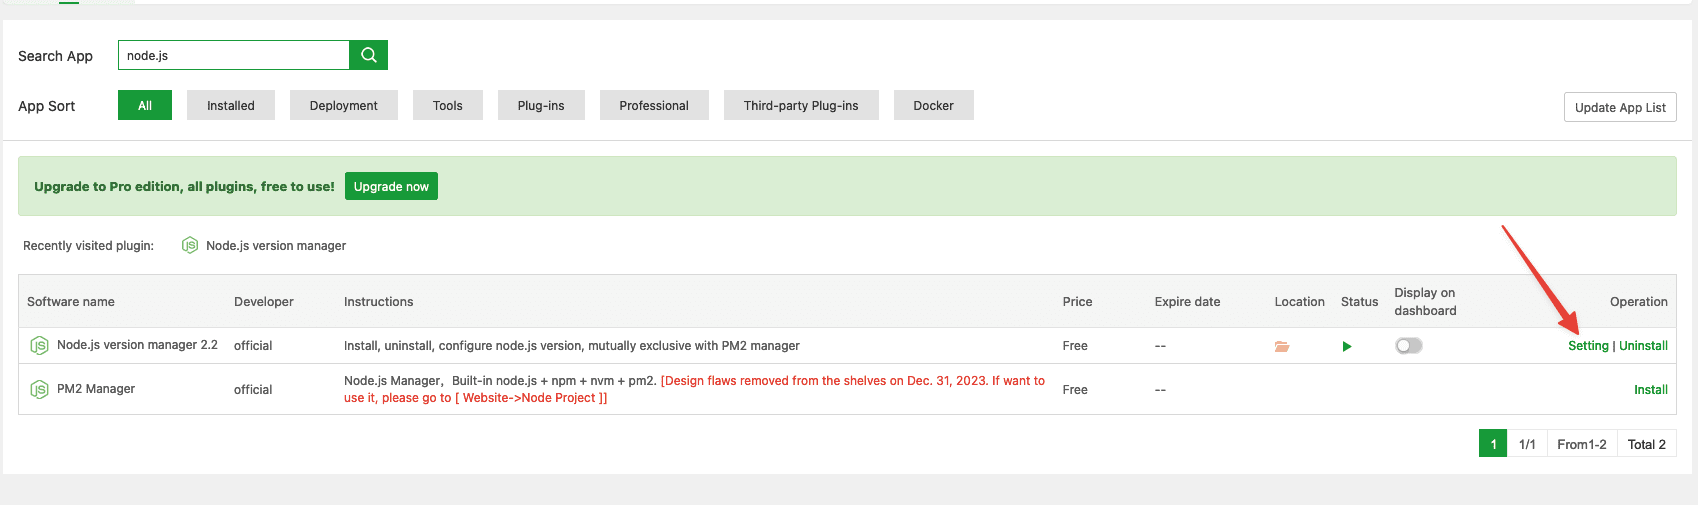Toggle Display on dashboard for Node.js manager
The image size is (1698, 505).
tap(1408, 346)
